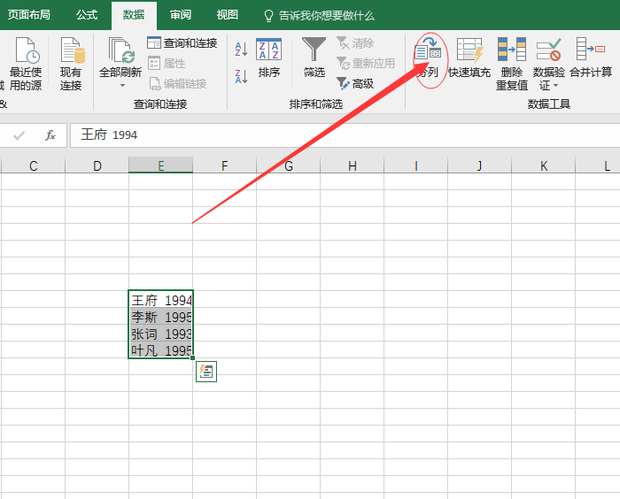
Task: Click the 全部刷新 refresh all icon
Action: 121,51
